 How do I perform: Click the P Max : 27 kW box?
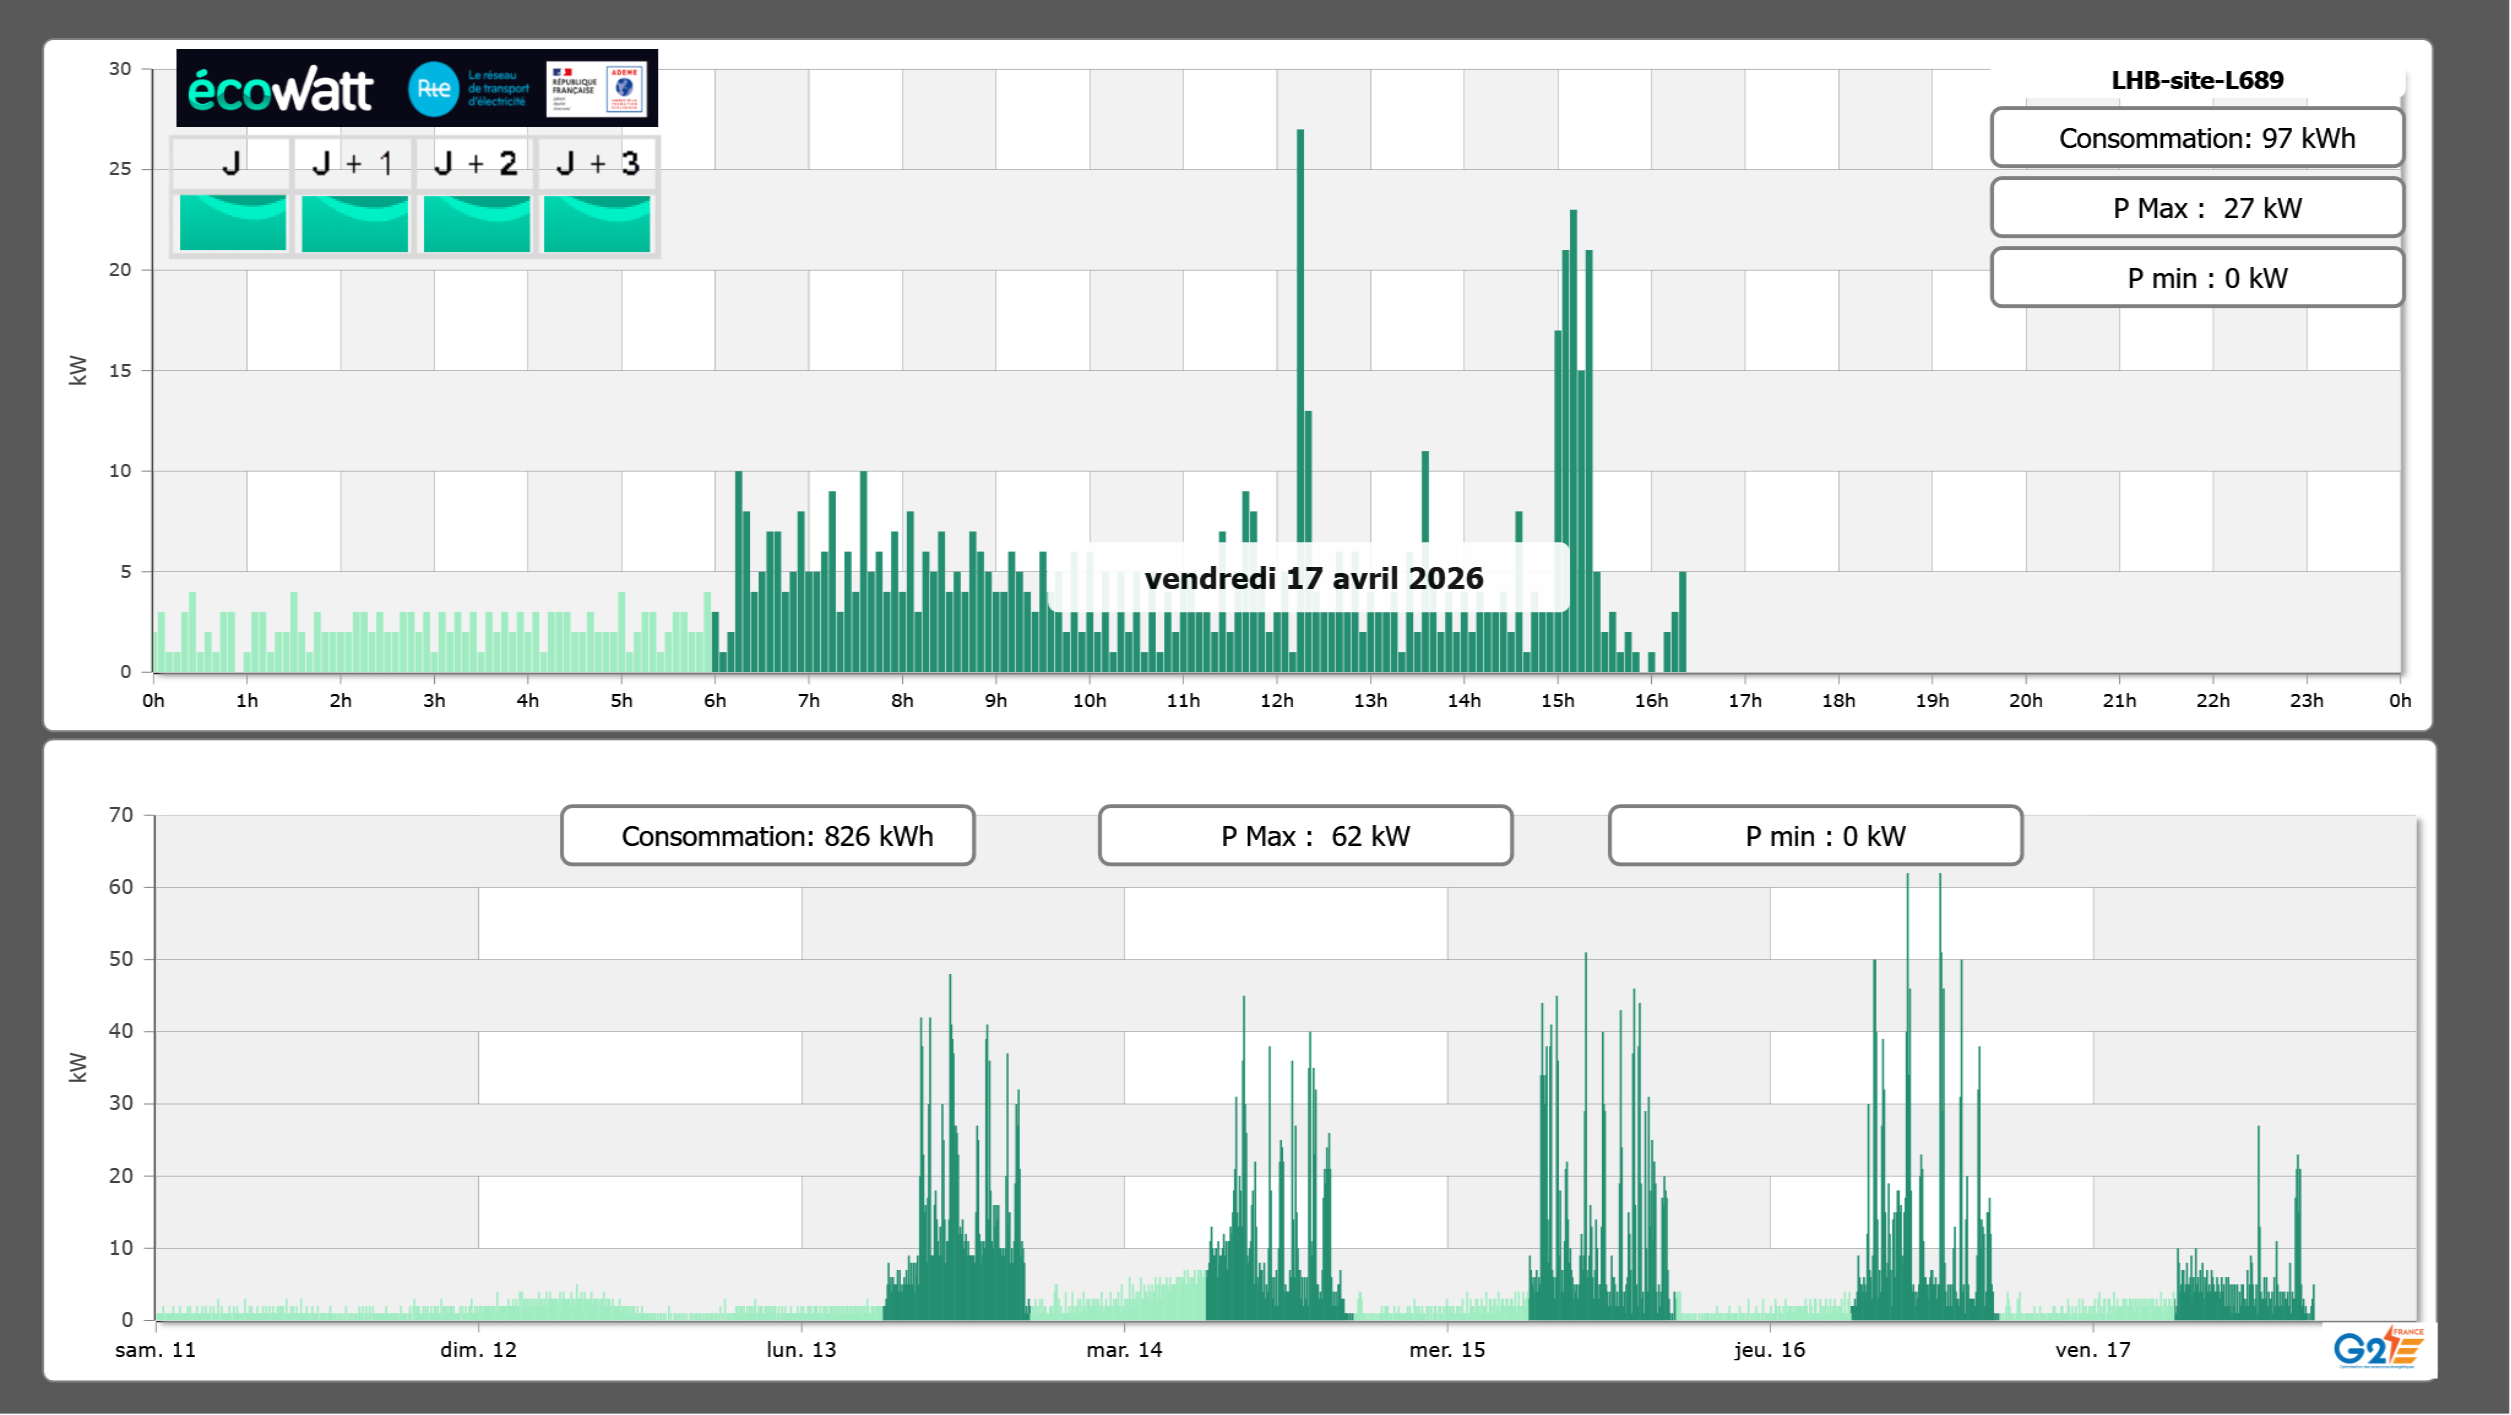pos(2197,208)
